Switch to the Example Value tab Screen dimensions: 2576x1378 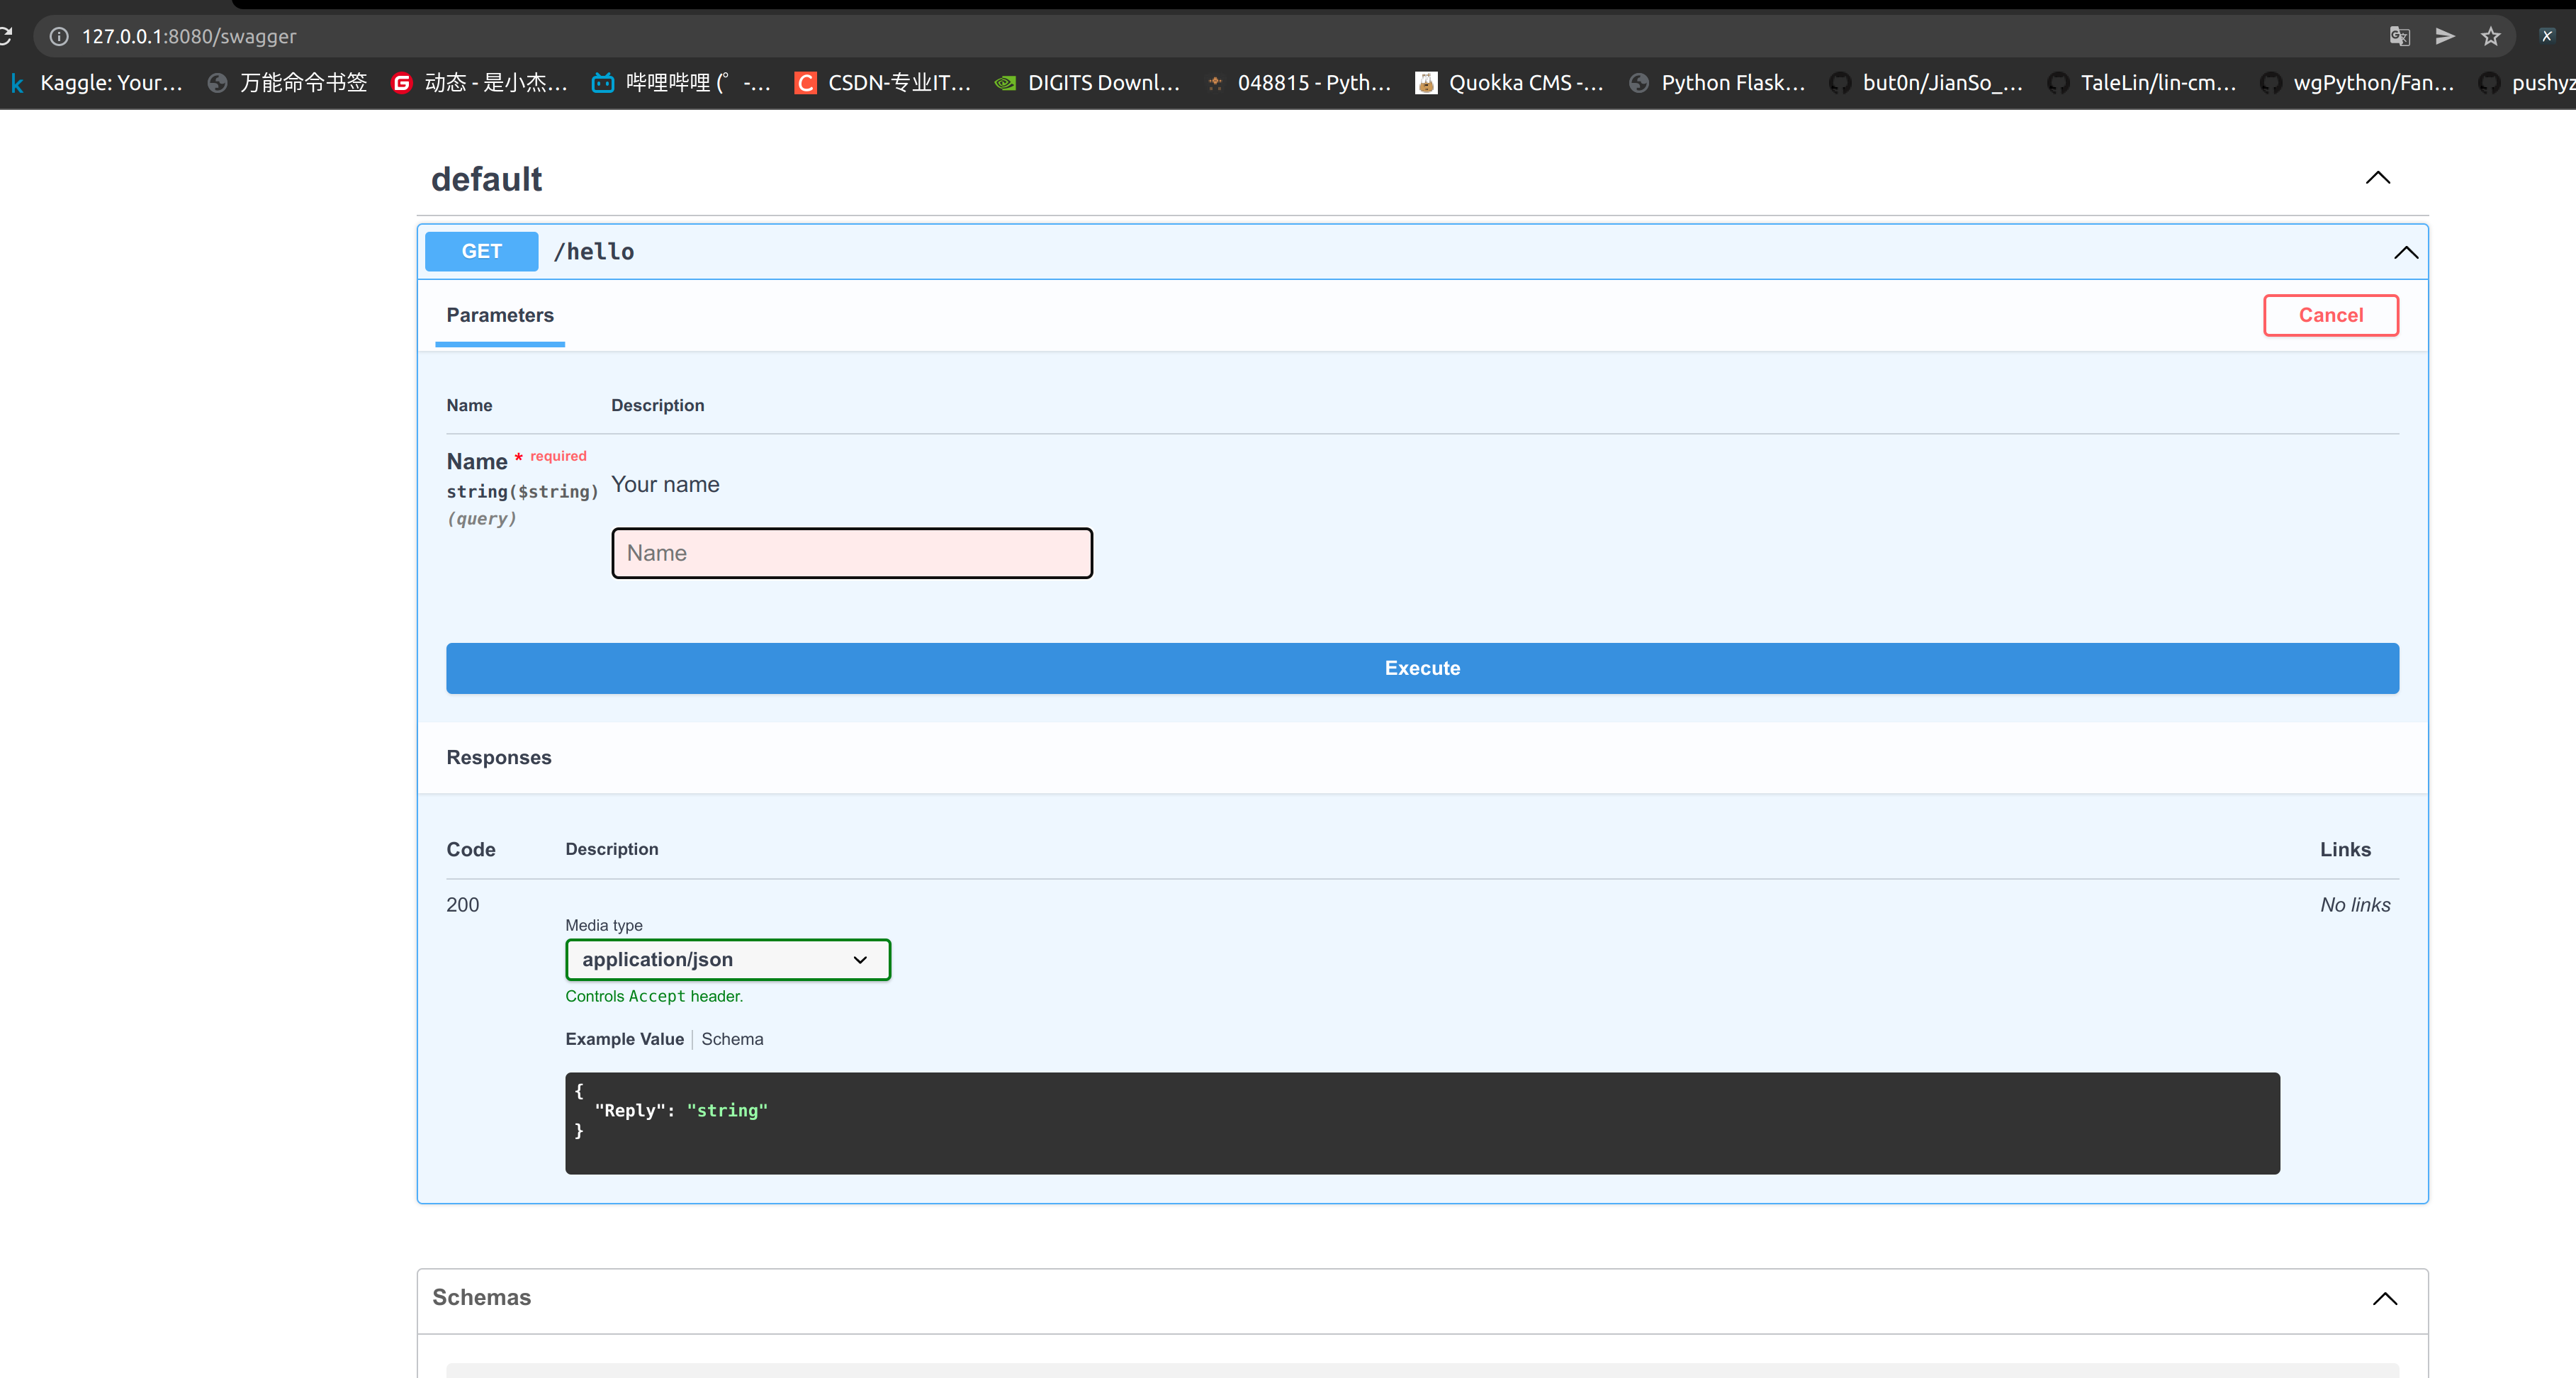coord(624,1039)
